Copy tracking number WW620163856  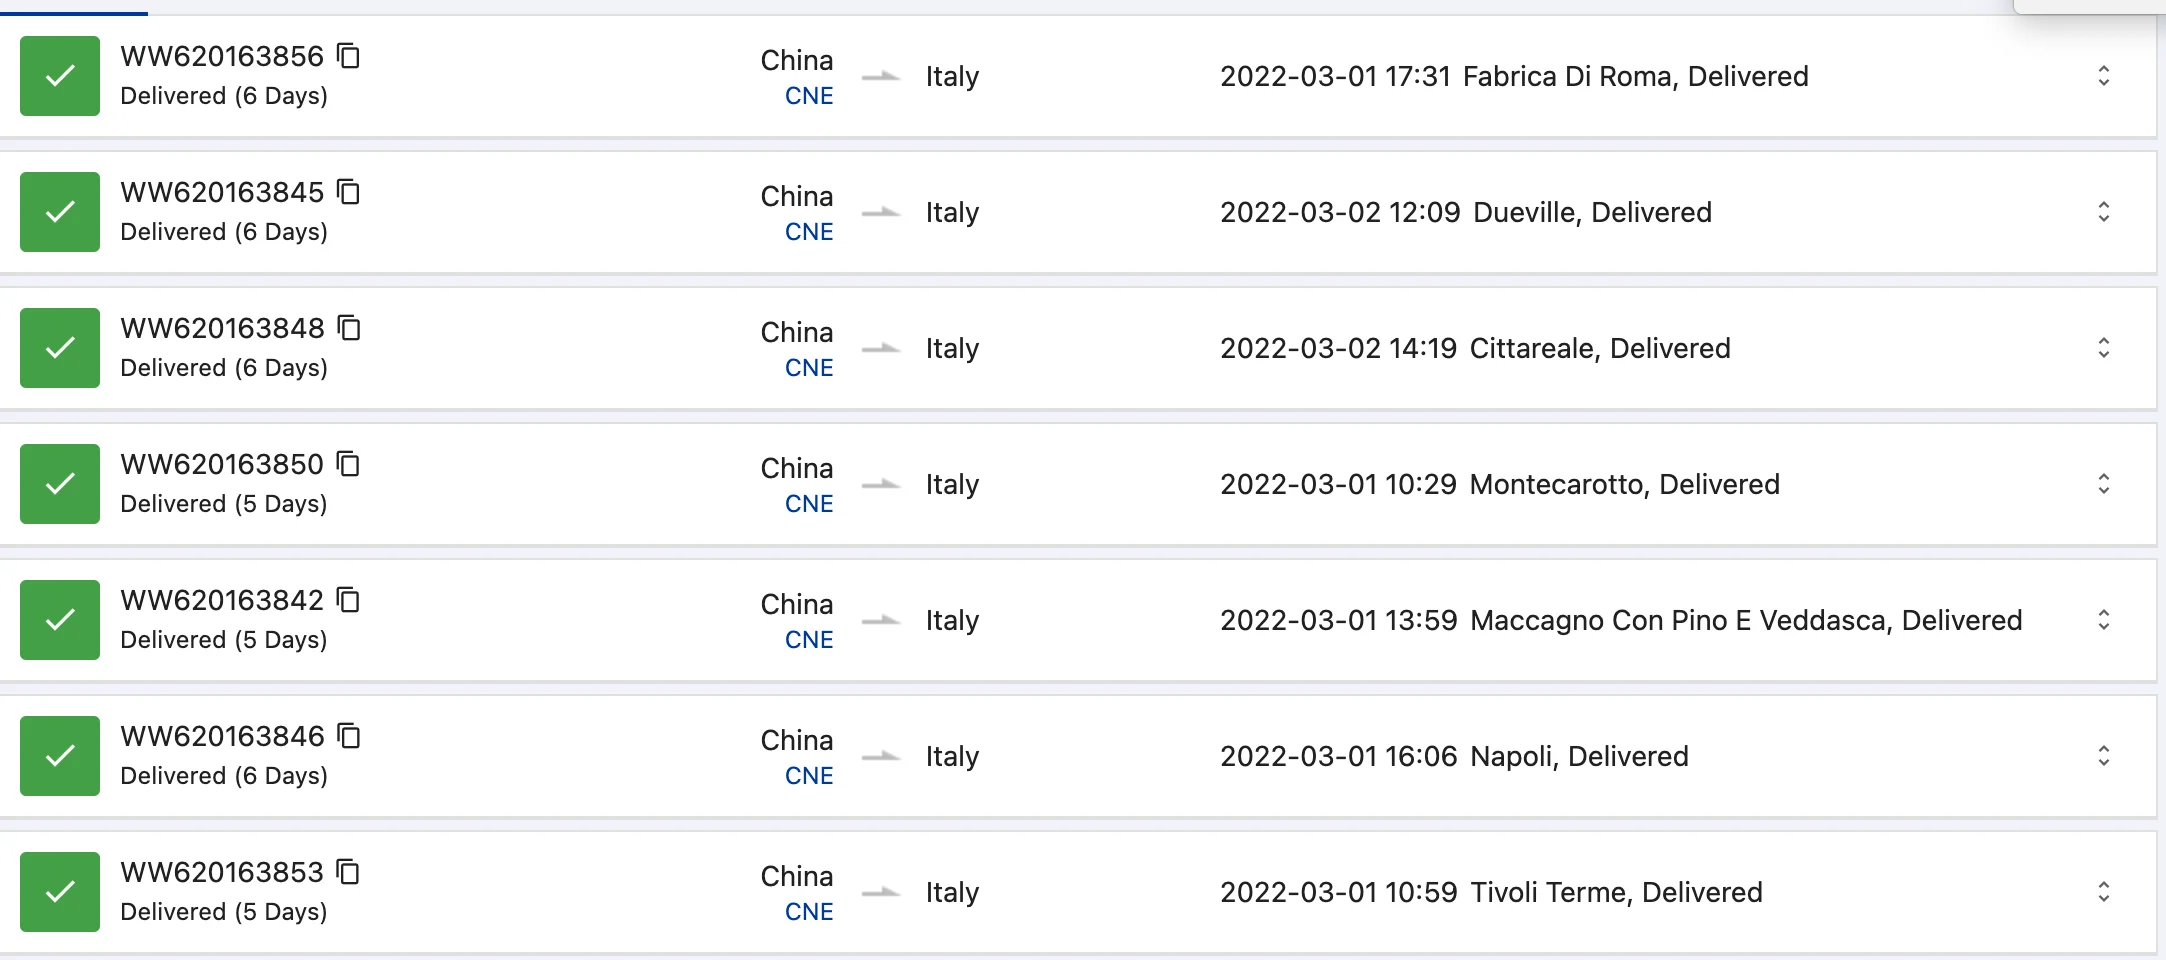coord(348,56)
